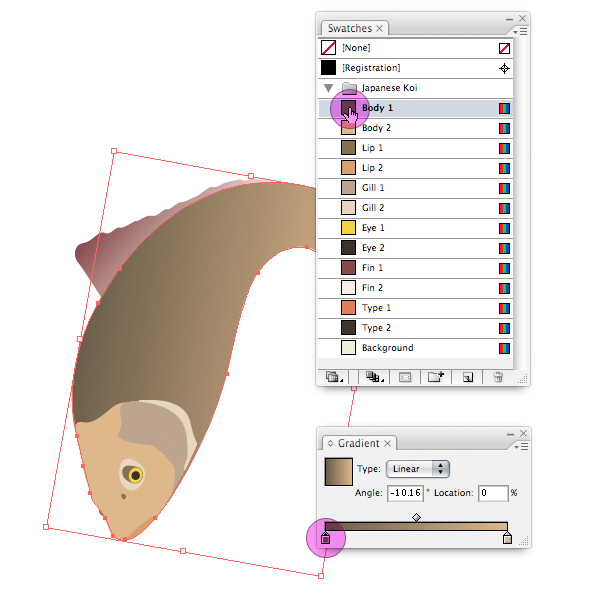Click the registration crosshair icon
The height and width of the screenshot is (600, 600).
point(504,68)
